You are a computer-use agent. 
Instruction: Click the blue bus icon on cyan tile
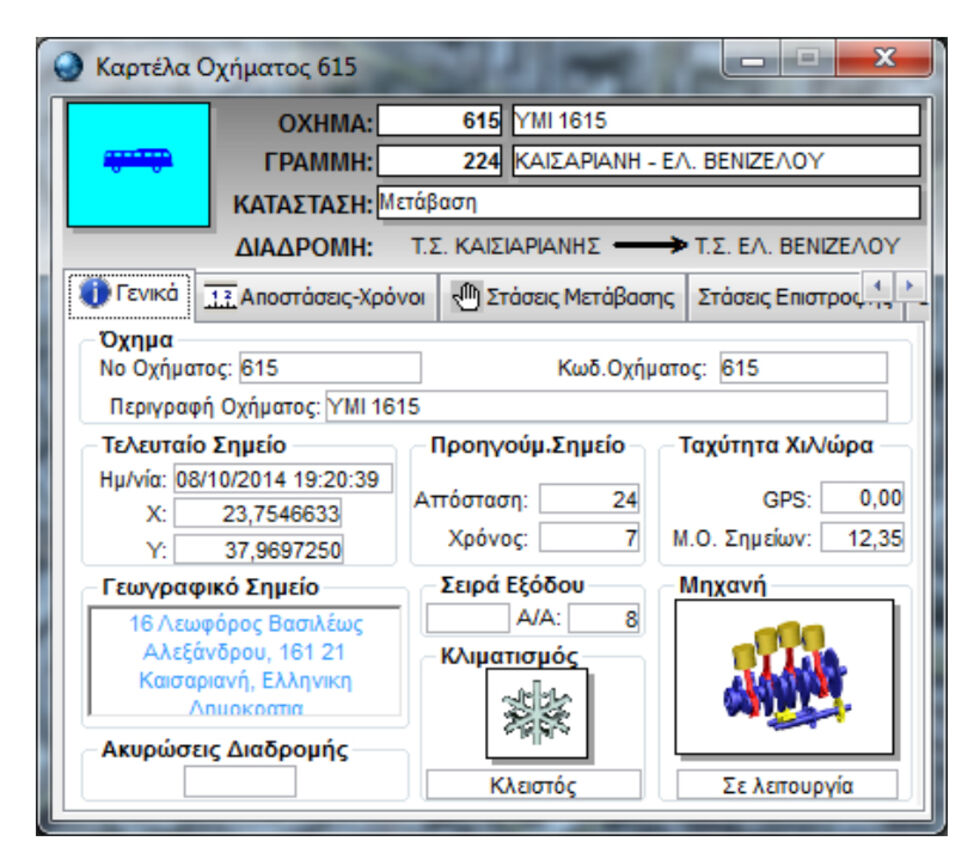point(138,160)
